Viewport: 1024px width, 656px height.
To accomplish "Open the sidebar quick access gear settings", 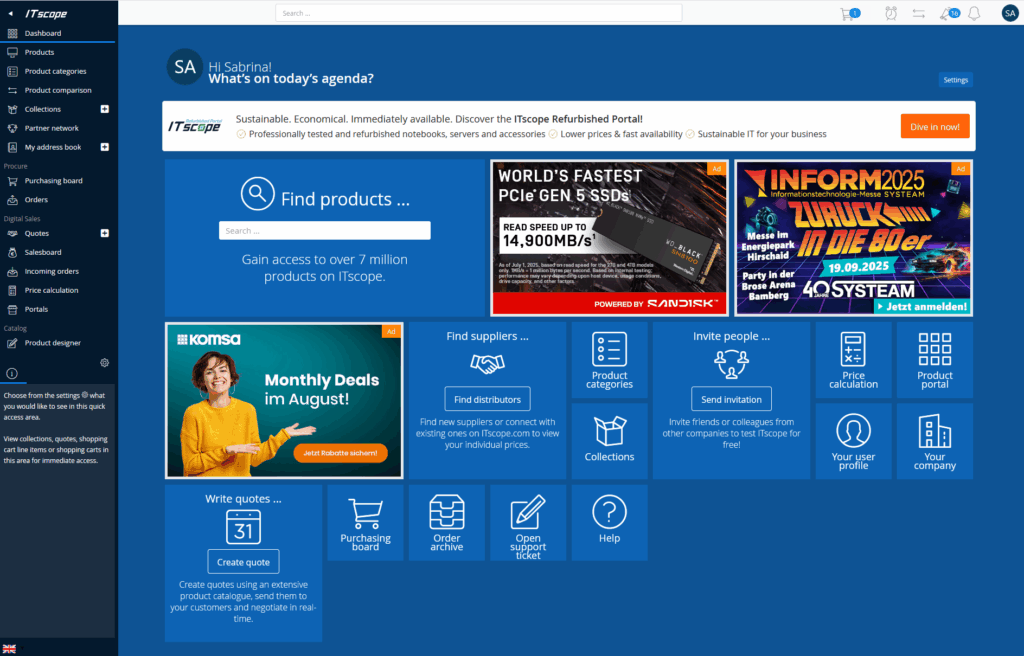I will pos(105,362).
